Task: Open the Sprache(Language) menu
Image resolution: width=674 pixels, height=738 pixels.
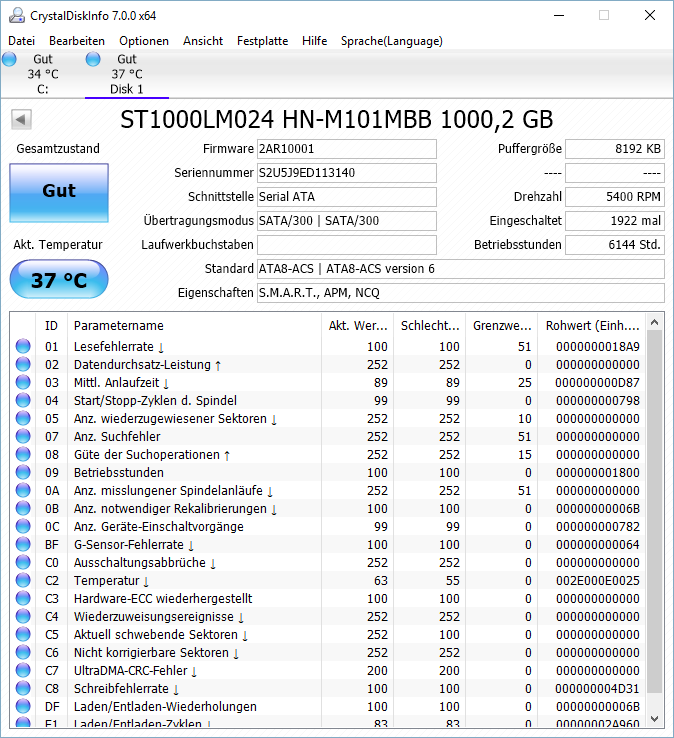Action: 392,41
